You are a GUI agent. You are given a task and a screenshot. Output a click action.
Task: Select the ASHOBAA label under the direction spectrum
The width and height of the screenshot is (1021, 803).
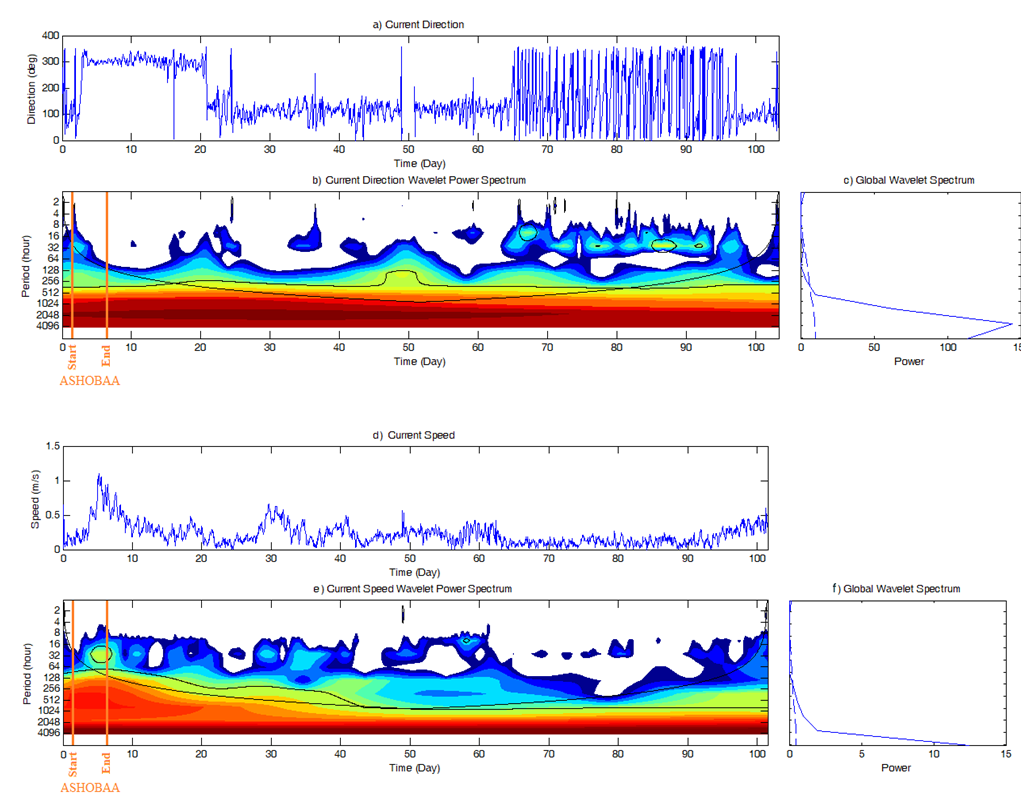[x=90, y=380]
